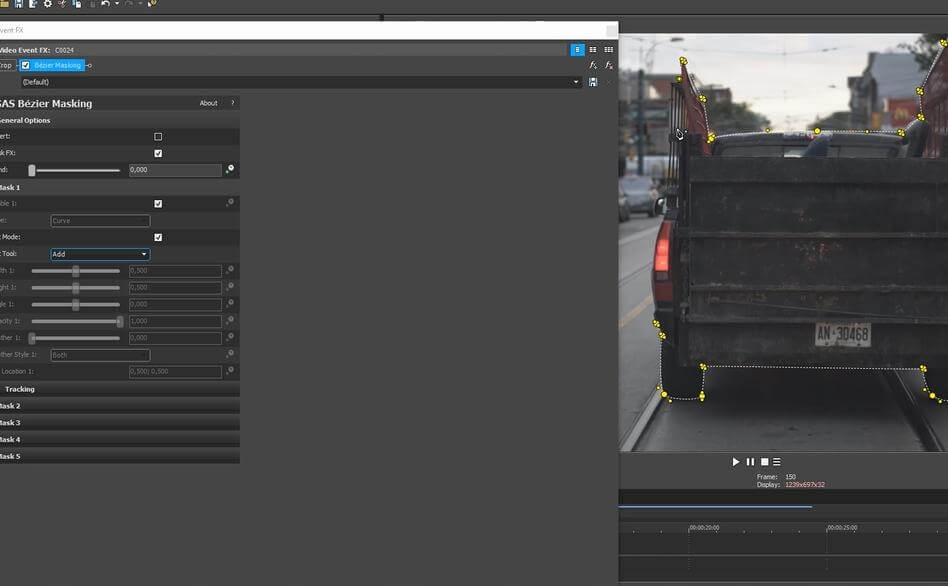948x586 pixels.
Task: Uncheck the Bézier Masking plug-in checkbox
Action: pos(26,65)
